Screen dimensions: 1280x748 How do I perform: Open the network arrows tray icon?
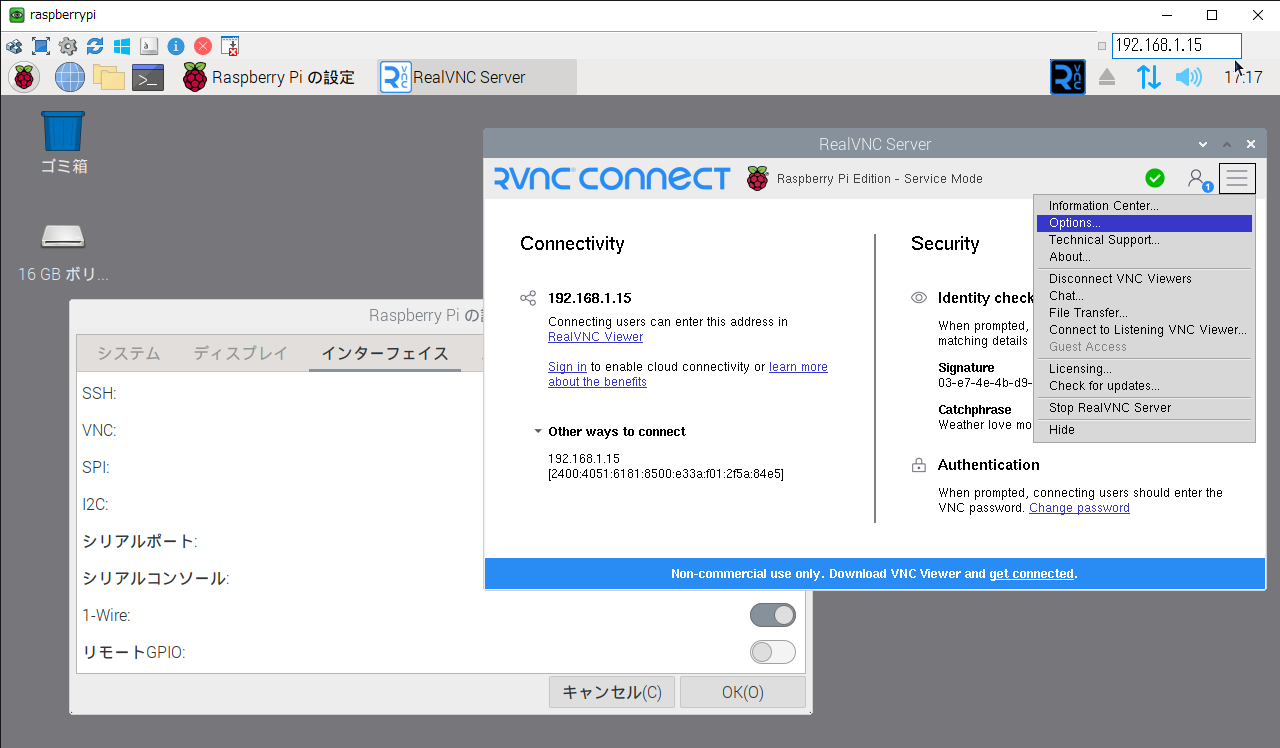[1149, 77]
